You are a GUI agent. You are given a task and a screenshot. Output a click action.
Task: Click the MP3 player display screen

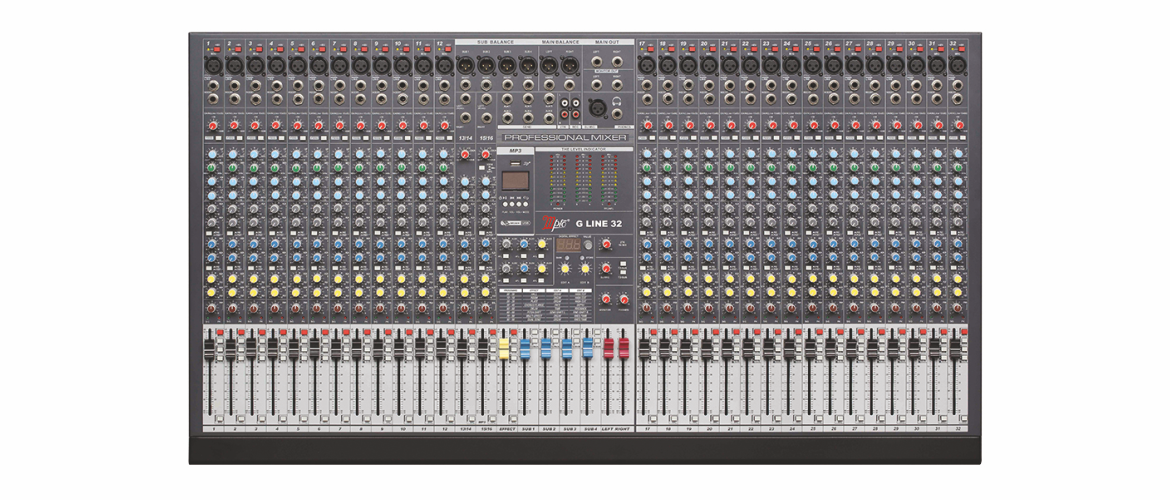(515, 180)
